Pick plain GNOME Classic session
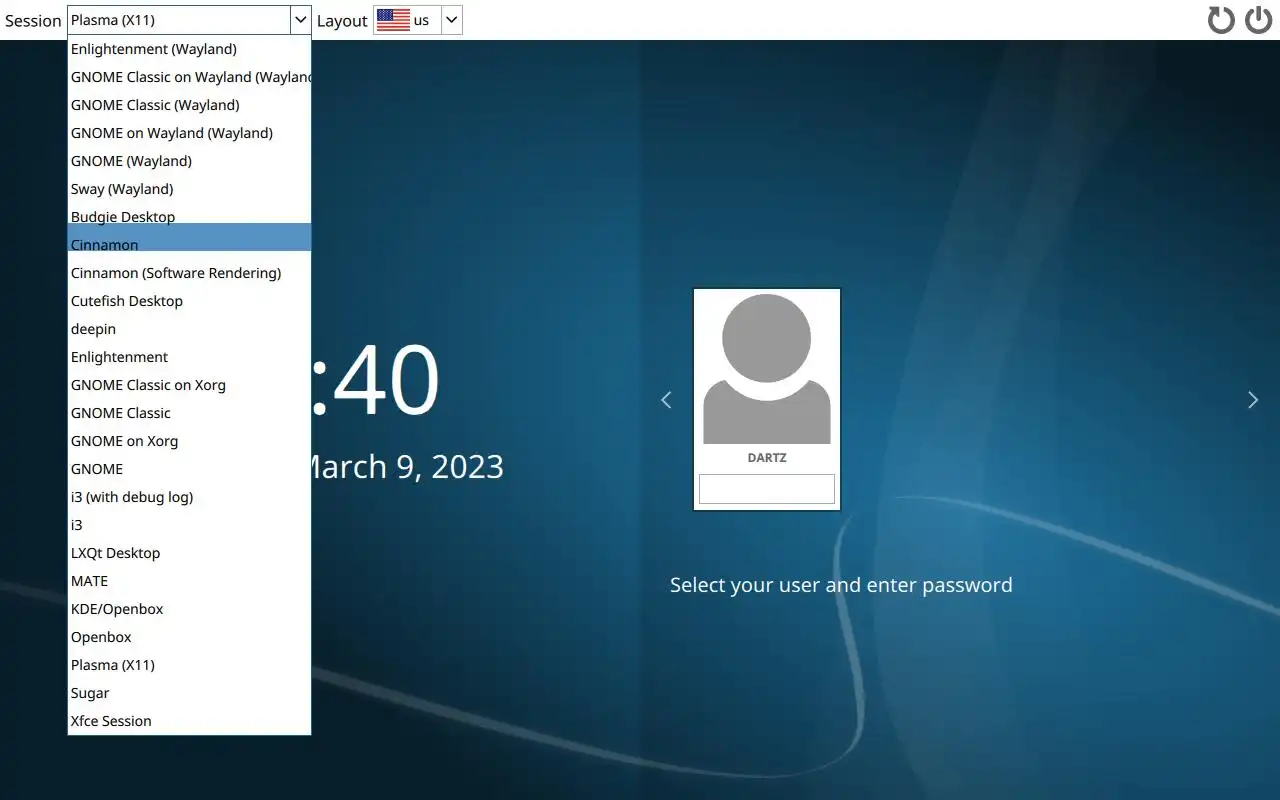The image size is (1280, 800). (189, 413)
